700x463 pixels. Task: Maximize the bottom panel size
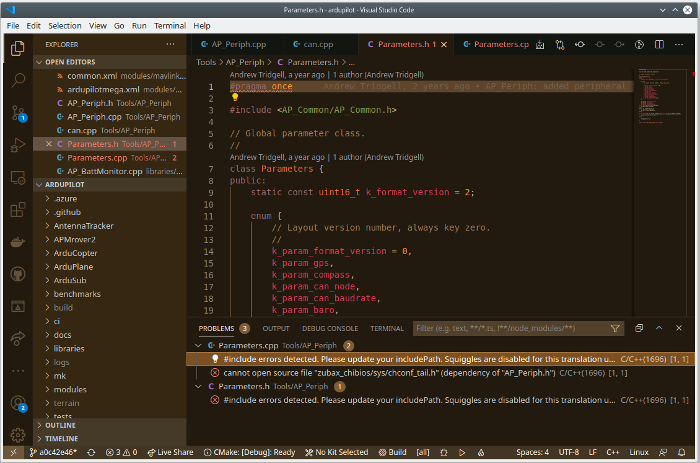tap(659, 328)
